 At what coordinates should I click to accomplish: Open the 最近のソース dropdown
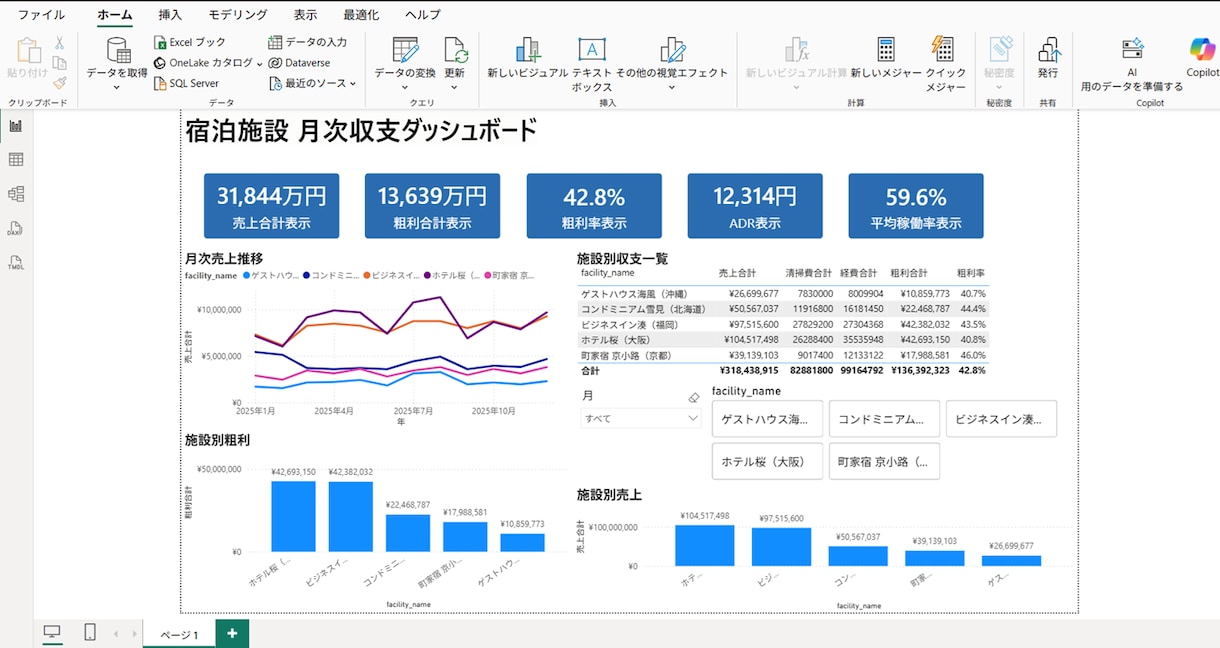pos(353,83)
